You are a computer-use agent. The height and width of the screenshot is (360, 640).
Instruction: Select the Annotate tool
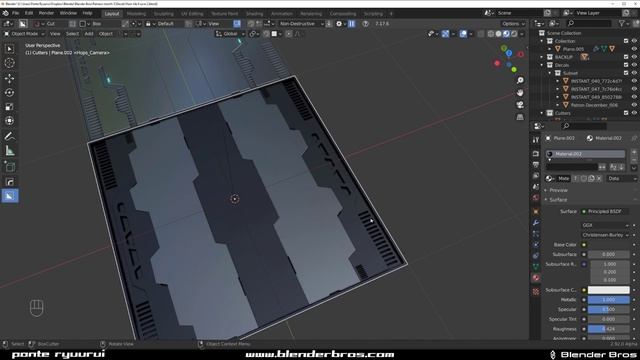(10, 136)
